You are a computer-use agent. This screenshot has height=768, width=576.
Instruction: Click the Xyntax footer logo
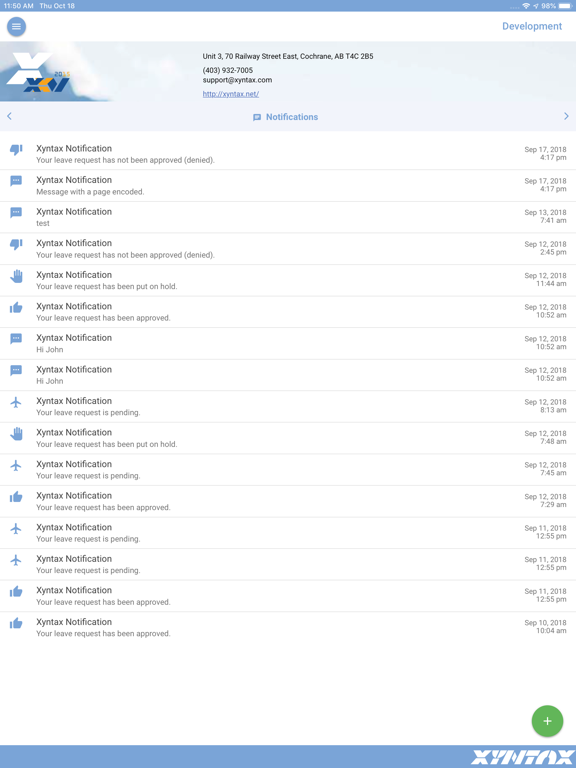(523, 757)
